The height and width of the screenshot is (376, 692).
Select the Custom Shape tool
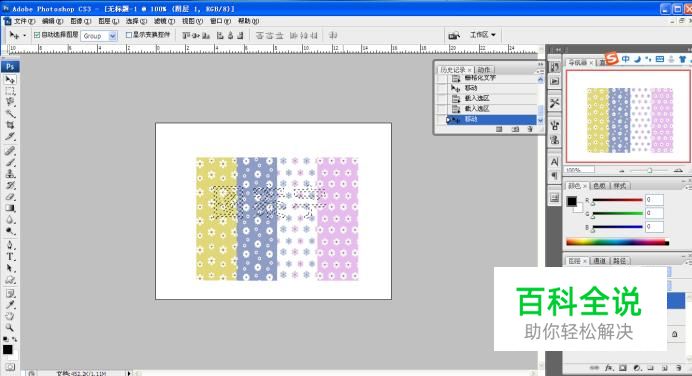pyautogui.click(x=10, y=279)
